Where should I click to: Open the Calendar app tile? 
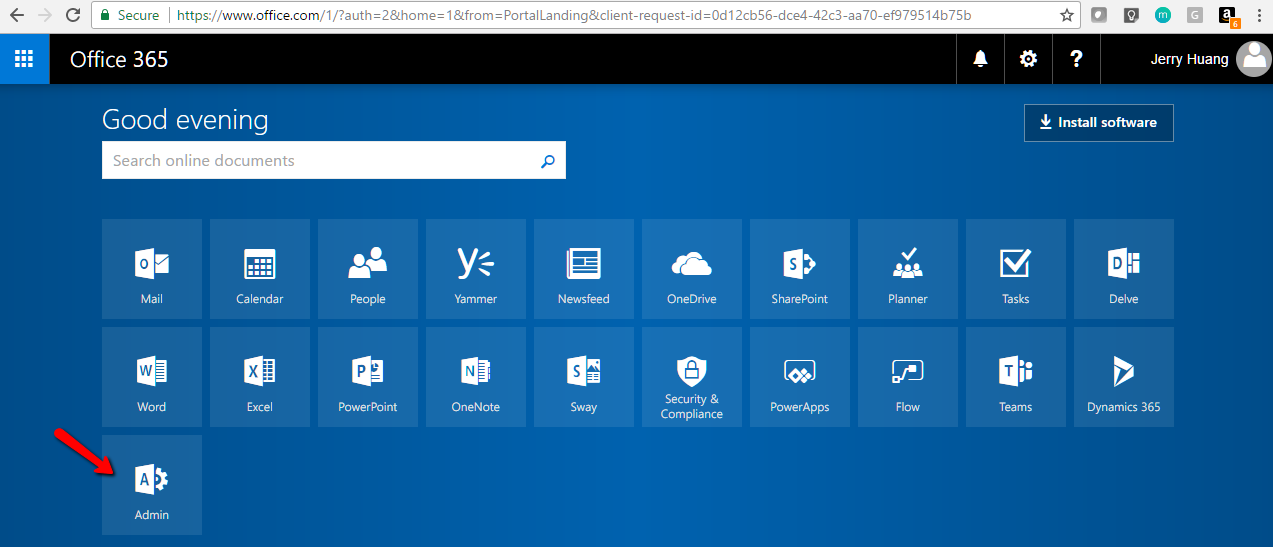click(x=260, y=269)
